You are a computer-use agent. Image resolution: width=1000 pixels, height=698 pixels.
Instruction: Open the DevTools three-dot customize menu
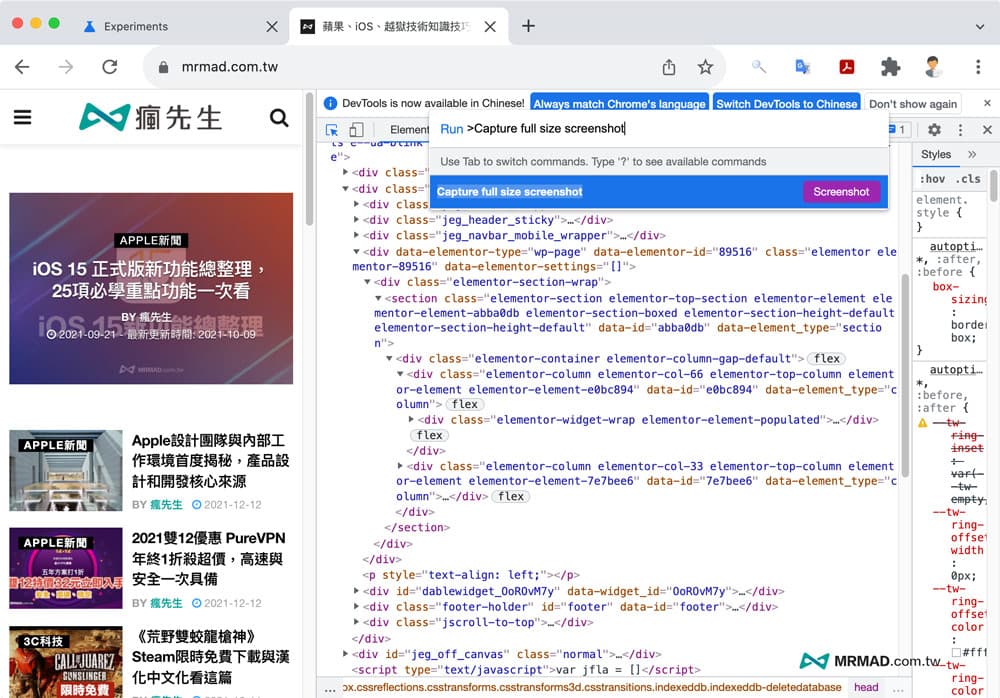960,130
